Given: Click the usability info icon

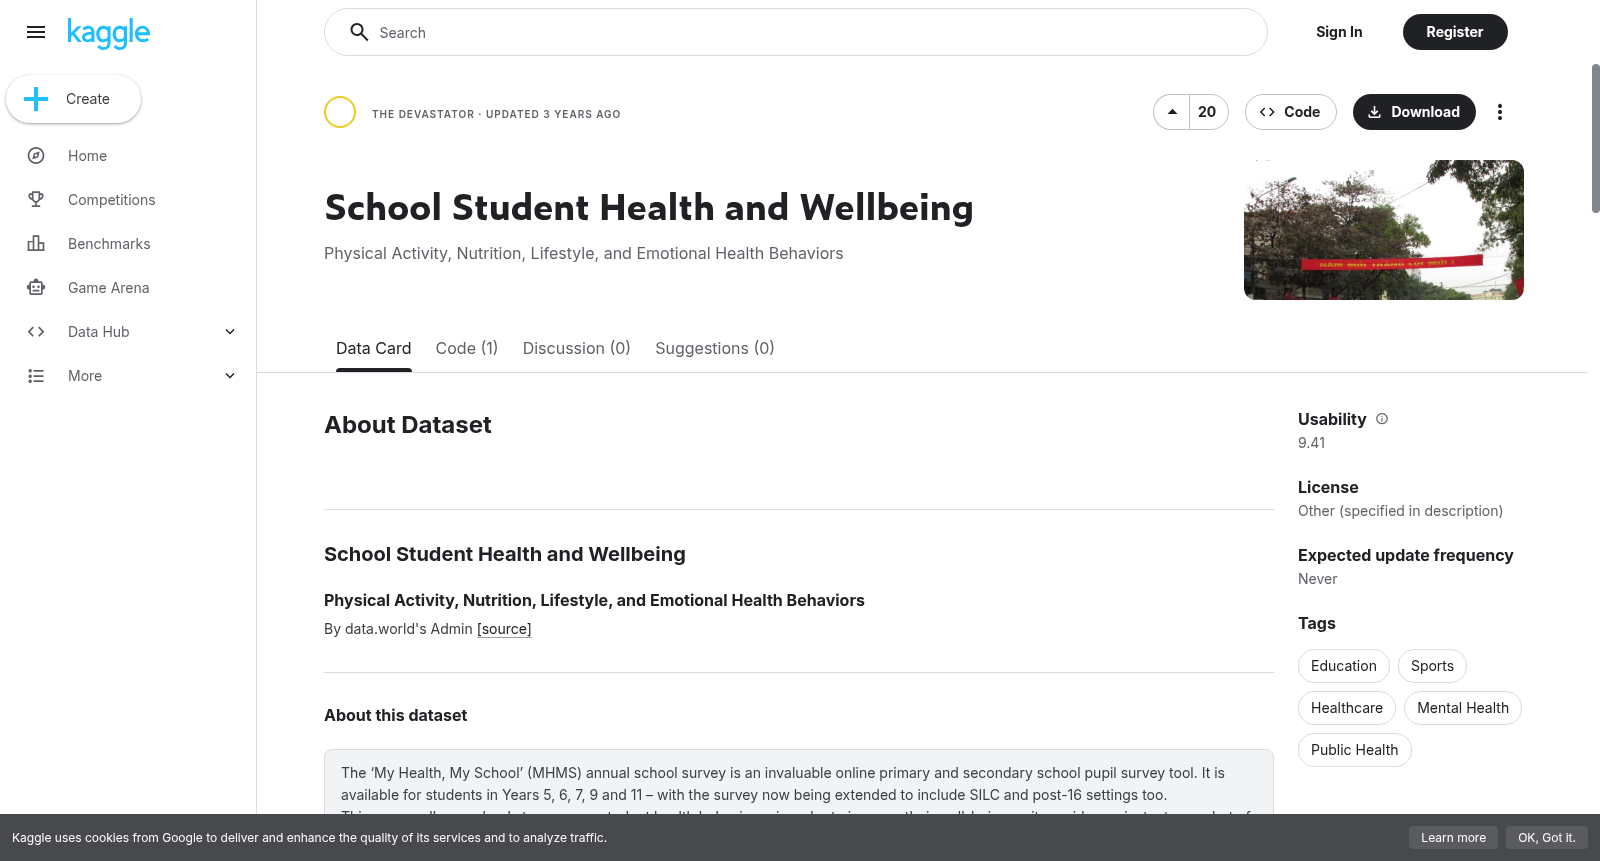Looking at the screenshot, I should point(1382,419).
